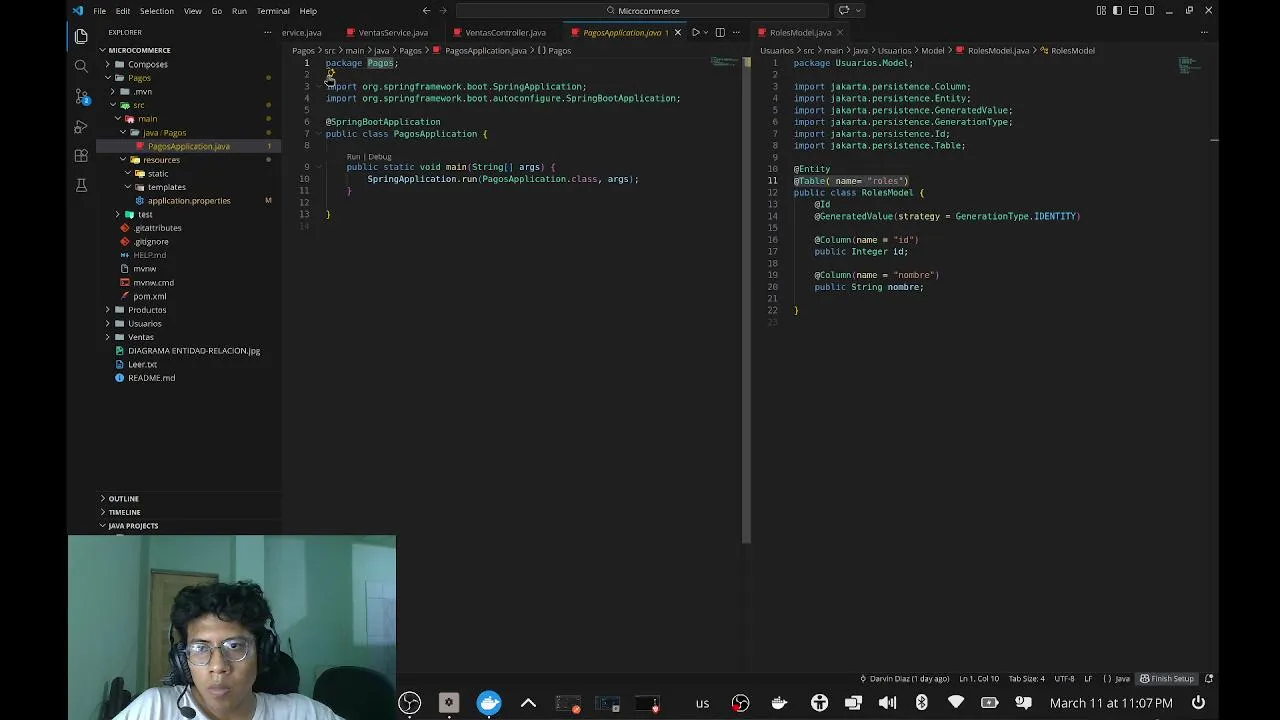Image resolution: width=1280 pixels, height=720 pixels.
Task: Click the left editor's vertical scrollbar
Action: tap(746, 300)
